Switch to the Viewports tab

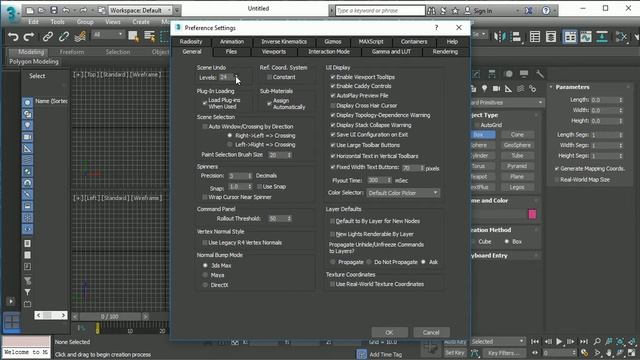[273, 51]
